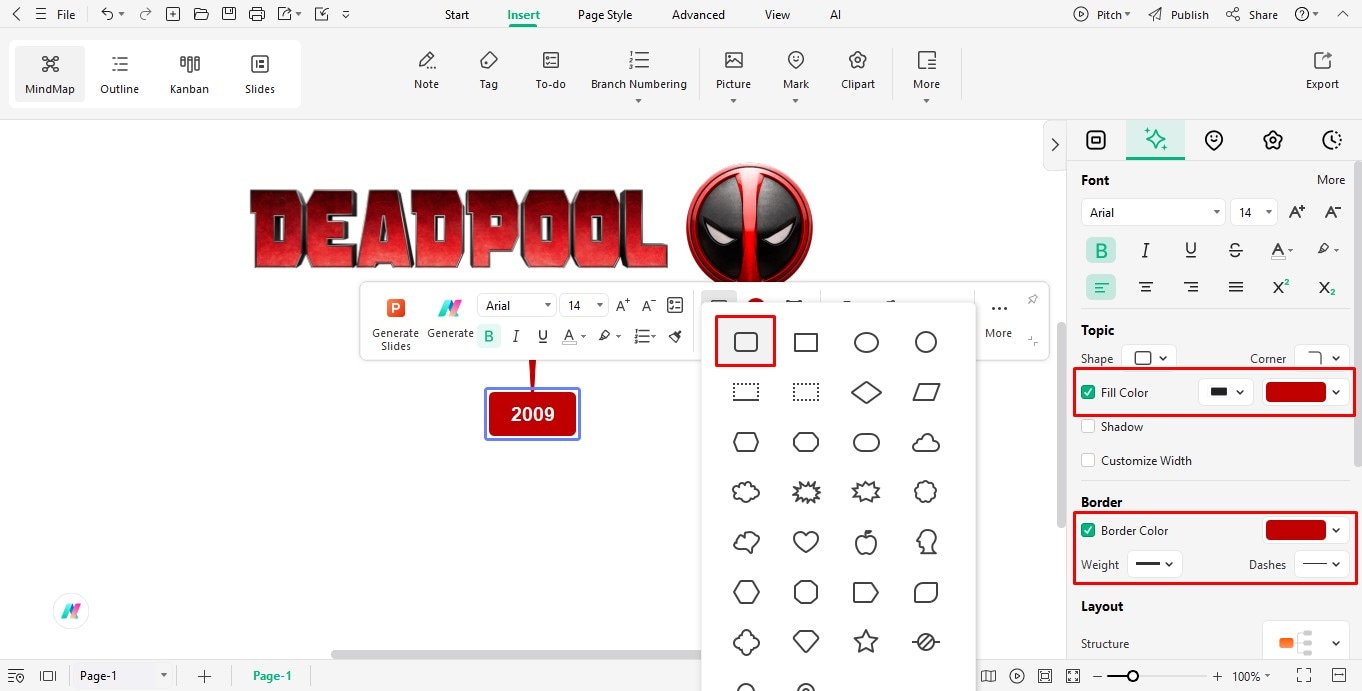Switch to Slides view mode
This screenshot has height=691, width=1362.
pyautogui.click(x=260, y=75)
